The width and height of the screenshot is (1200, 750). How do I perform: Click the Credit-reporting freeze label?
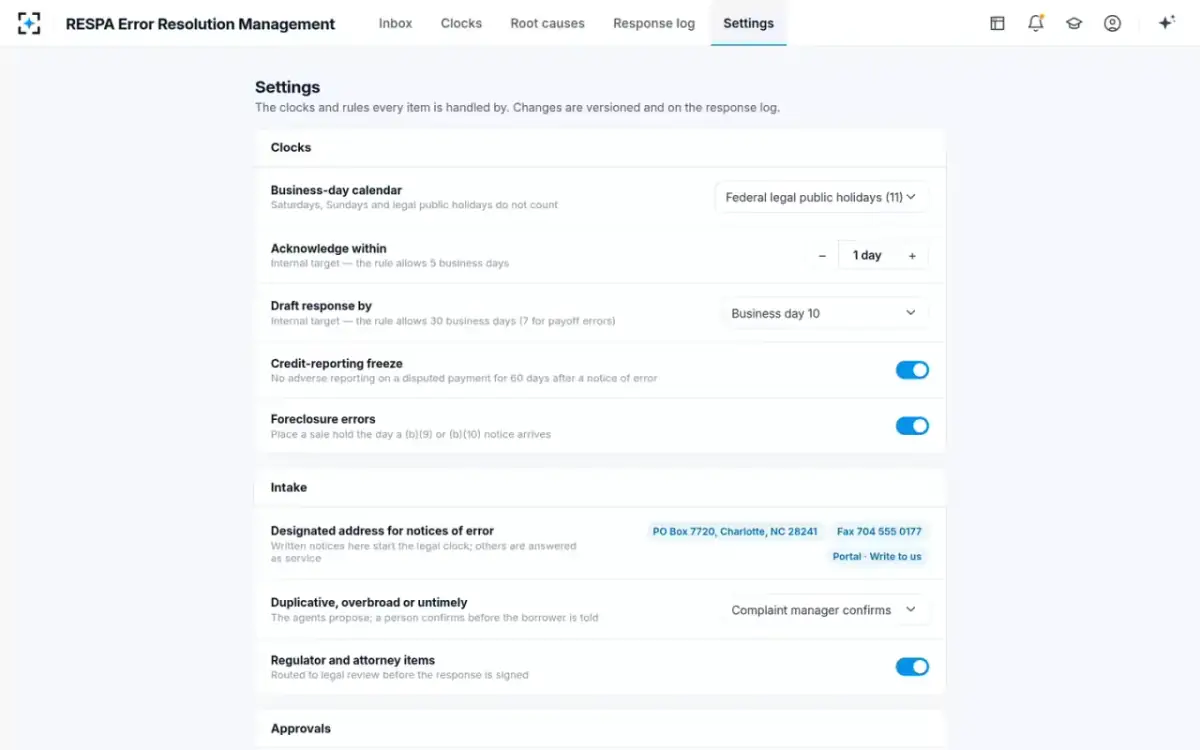click(x=336, y=364)
